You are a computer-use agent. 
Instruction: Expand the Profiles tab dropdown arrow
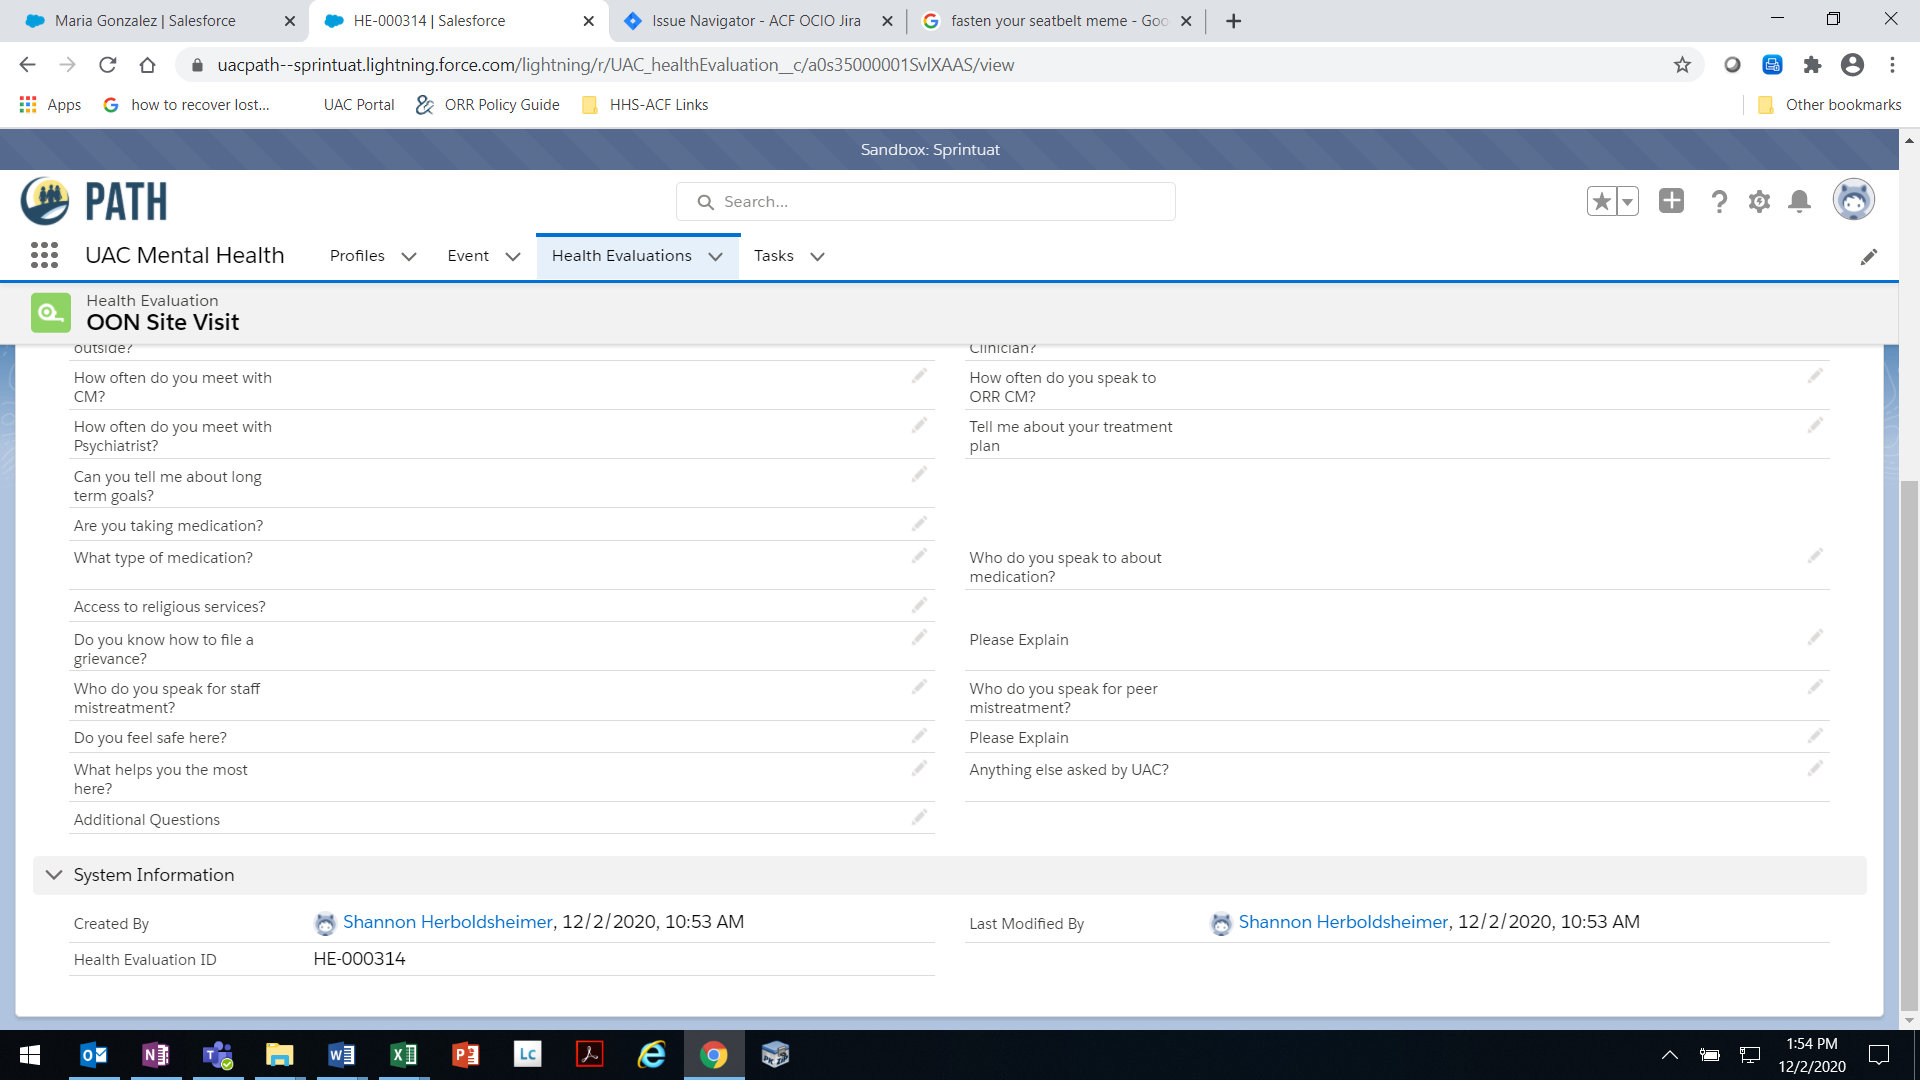[409, 257]
